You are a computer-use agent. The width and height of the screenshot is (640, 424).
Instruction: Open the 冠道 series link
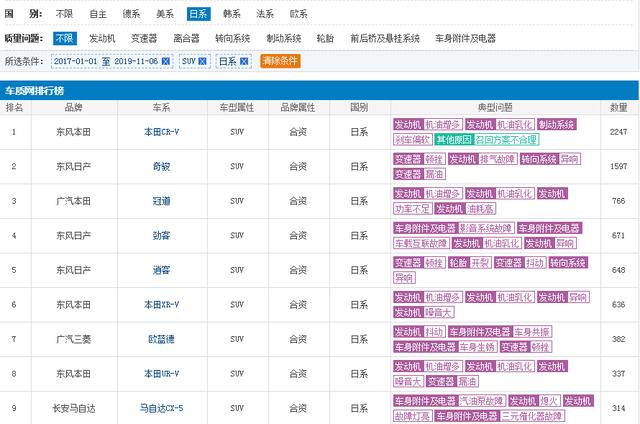[x=162, y=201]
